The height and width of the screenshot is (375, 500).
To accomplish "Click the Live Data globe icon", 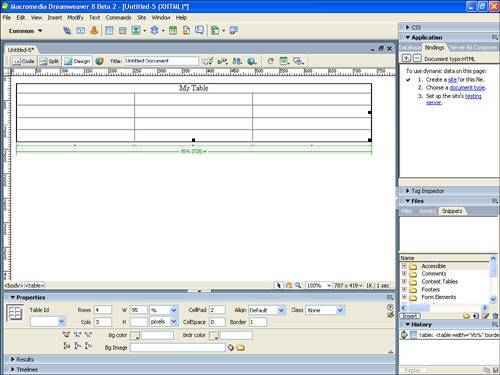I will pos(99,61).
